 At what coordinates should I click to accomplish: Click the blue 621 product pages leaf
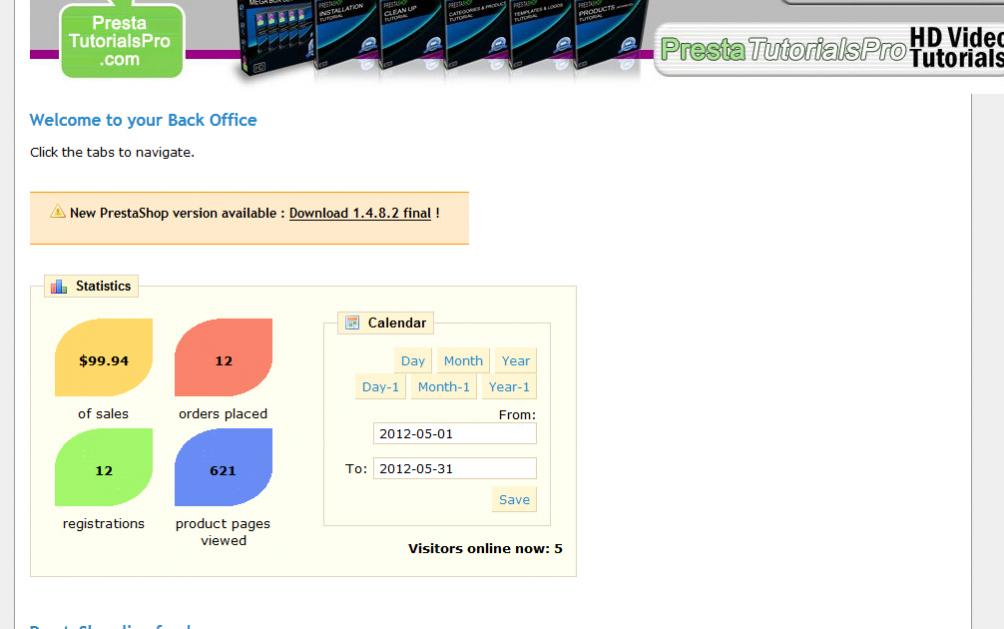pos(223,468)
